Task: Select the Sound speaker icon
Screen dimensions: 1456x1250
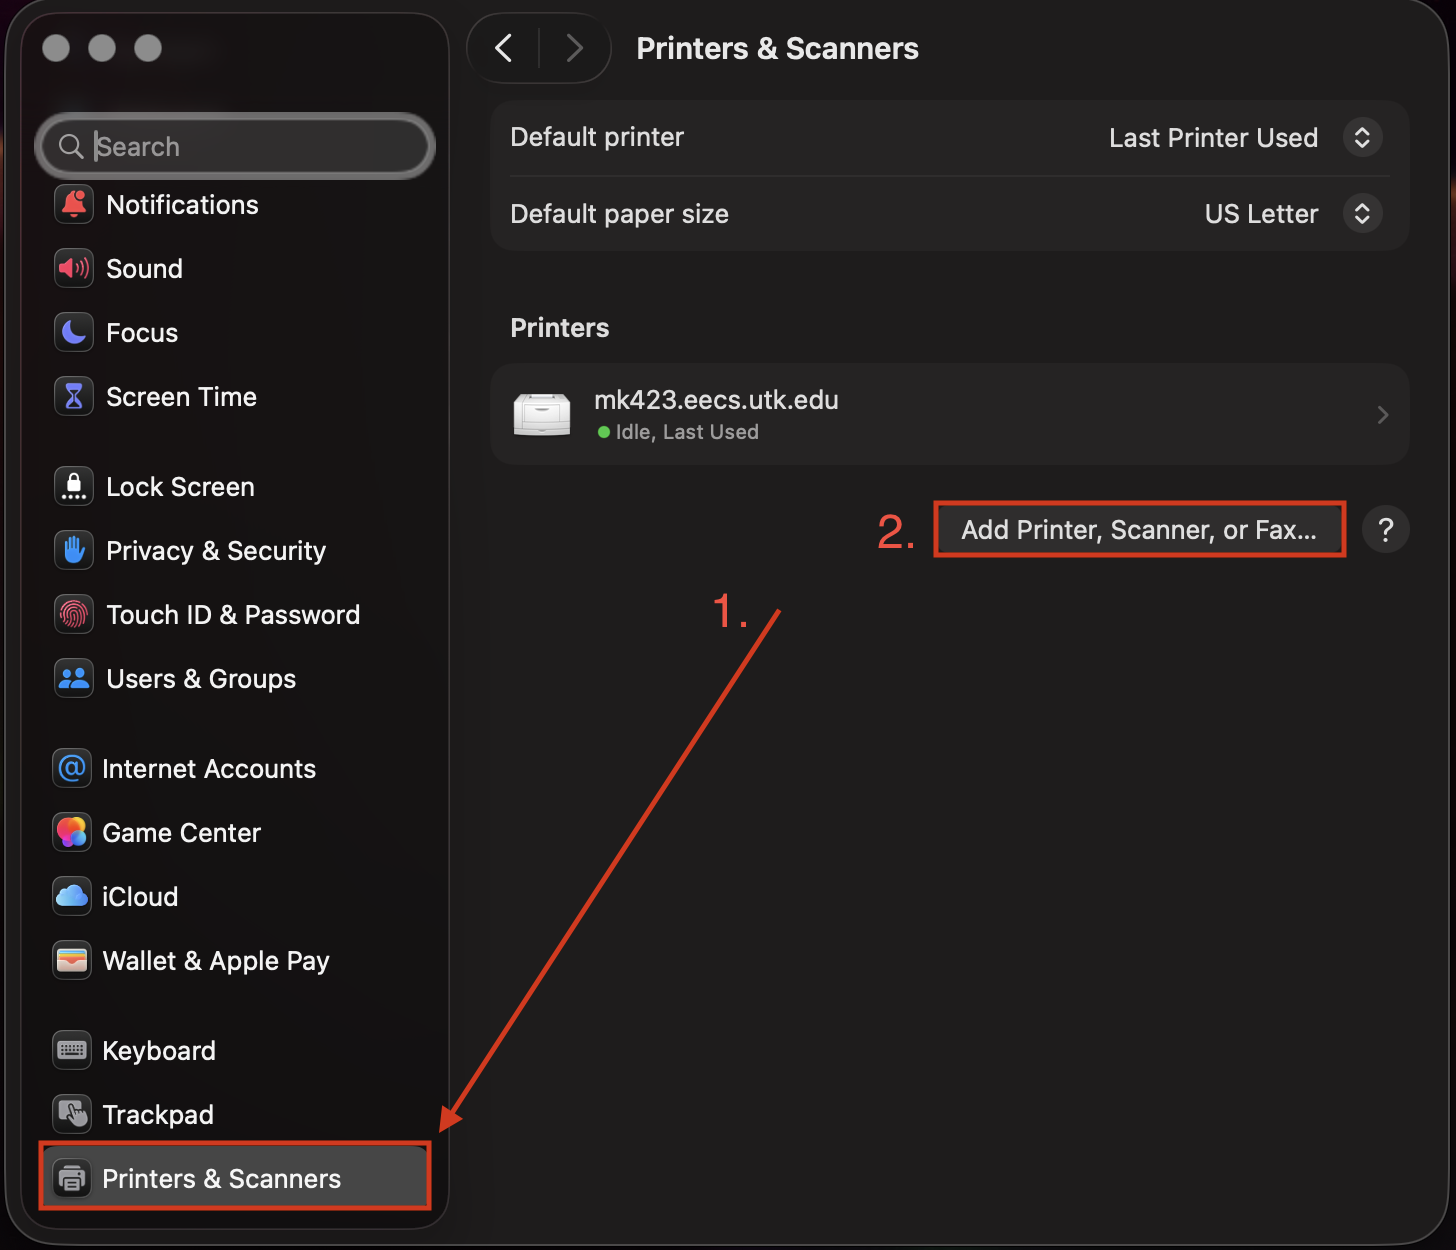Action: [x=74, y=269]
